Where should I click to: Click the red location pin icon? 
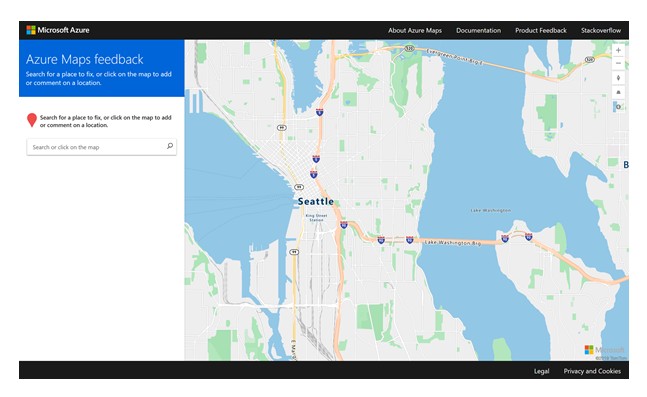point(32,120)
